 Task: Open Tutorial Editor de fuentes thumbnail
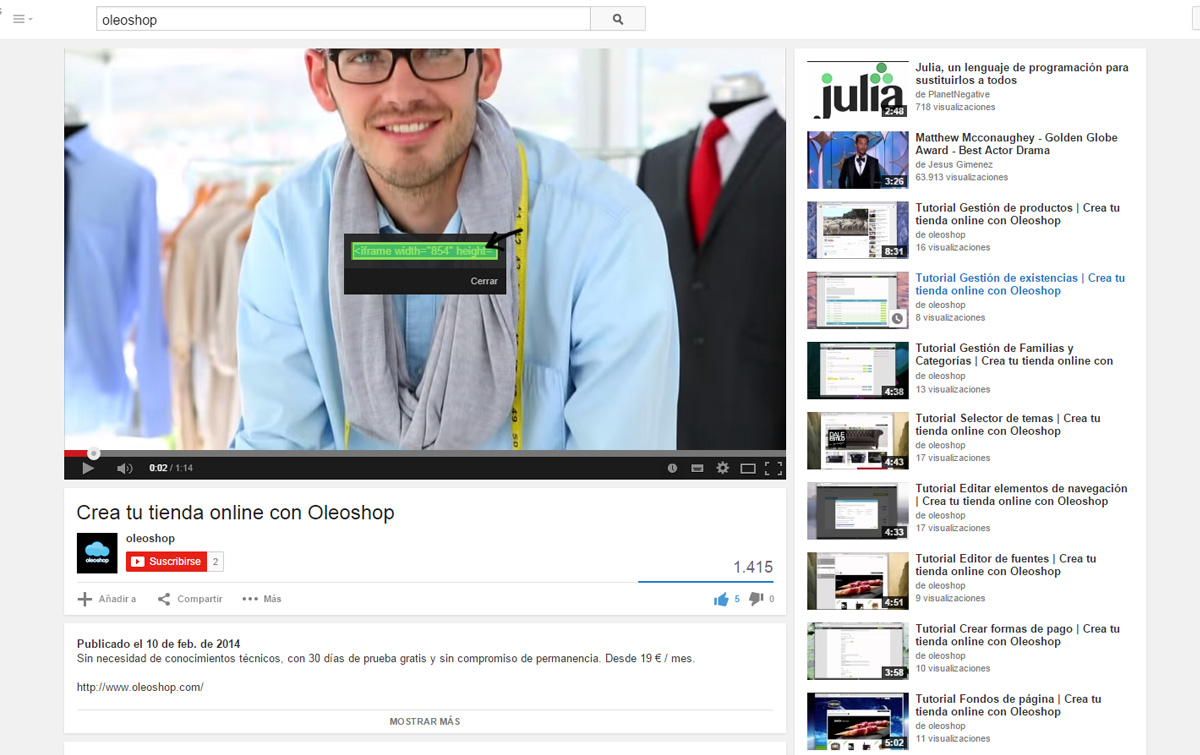pos(857,581)
